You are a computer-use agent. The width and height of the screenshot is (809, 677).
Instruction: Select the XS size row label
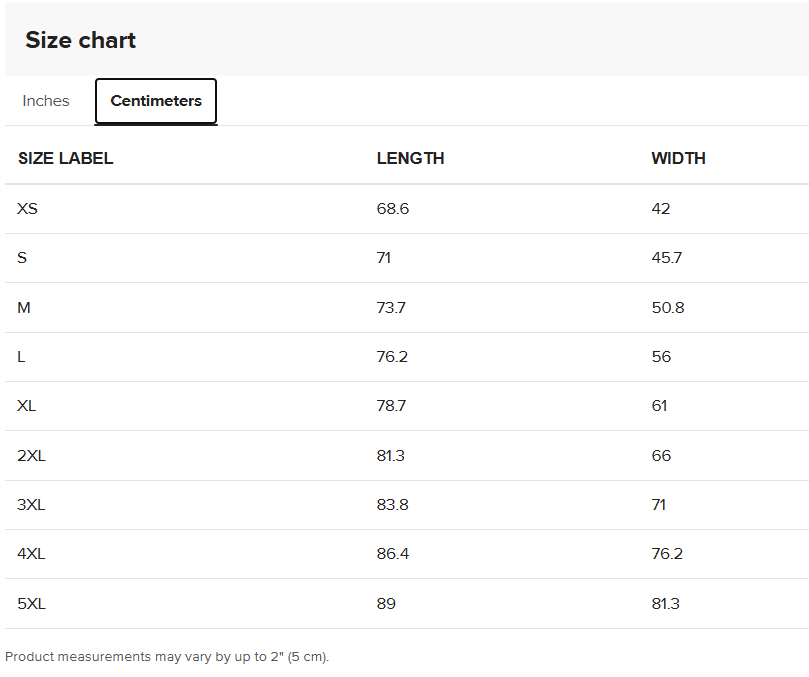tap(27, 208)
